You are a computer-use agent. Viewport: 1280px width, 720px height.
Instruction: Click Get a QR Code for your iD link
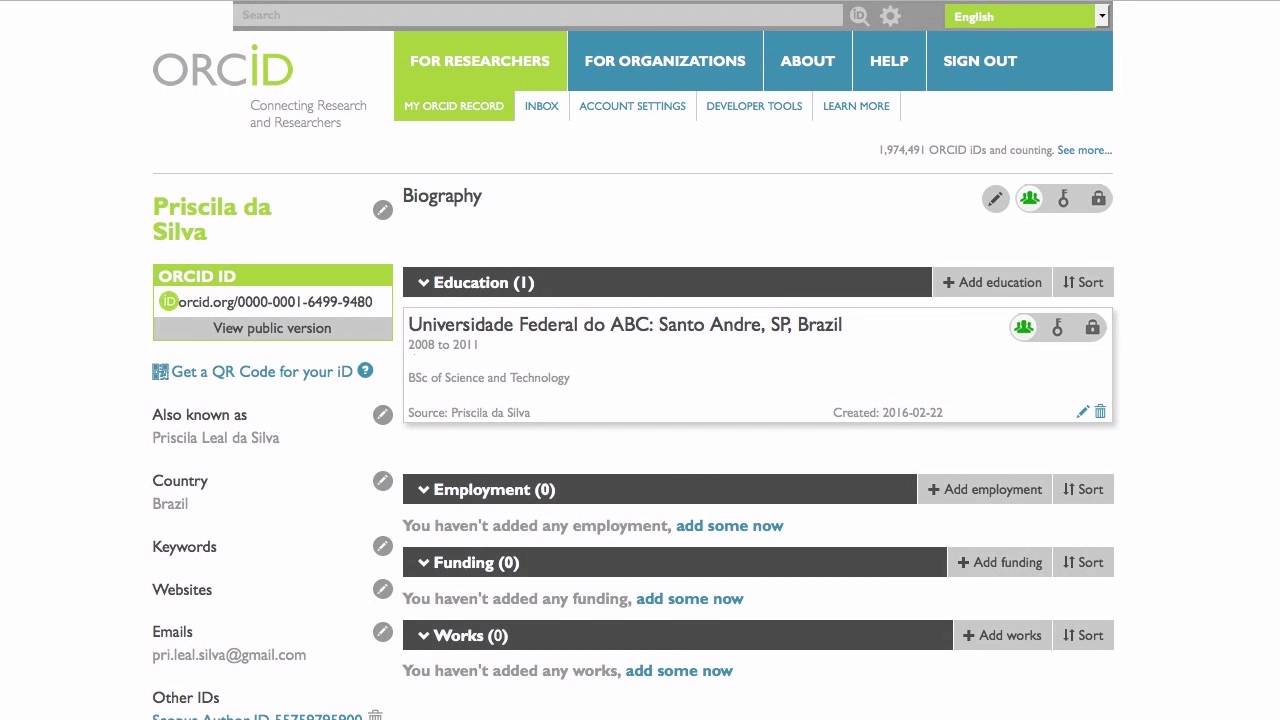[x=262, y=371]
